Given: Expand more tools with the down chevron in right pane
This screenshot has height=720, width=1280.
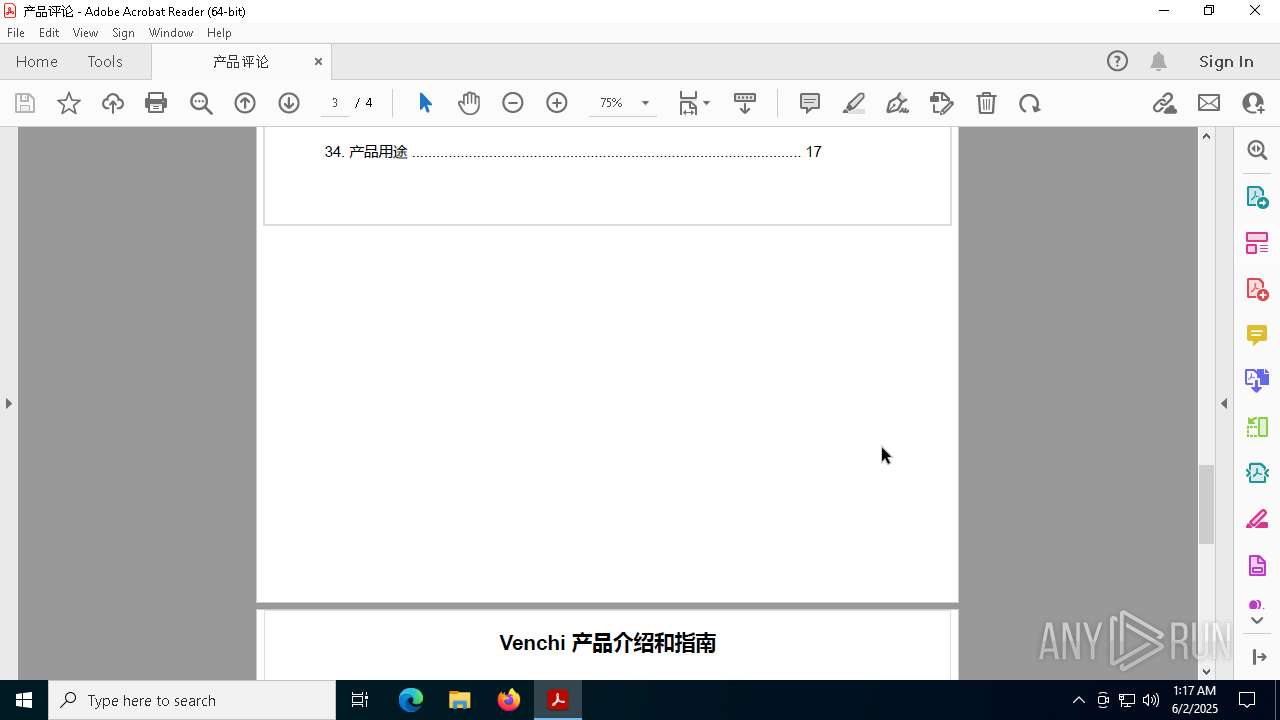Looking at the screenshot, I should pos(1257,621).
